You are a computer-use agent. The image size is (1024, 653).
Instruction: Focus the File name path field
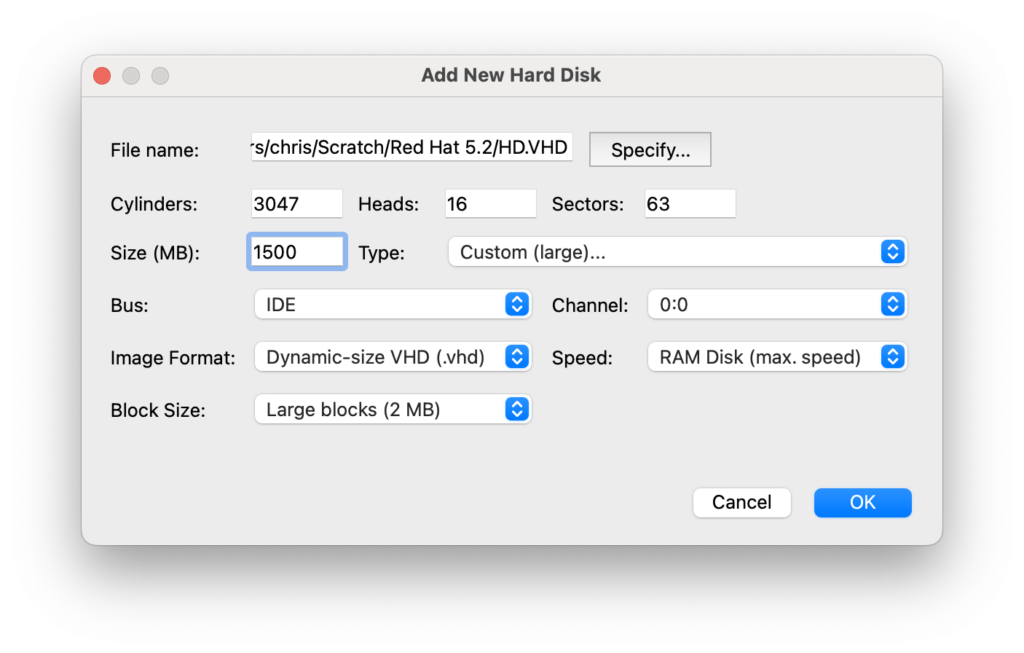pos(411,148)
